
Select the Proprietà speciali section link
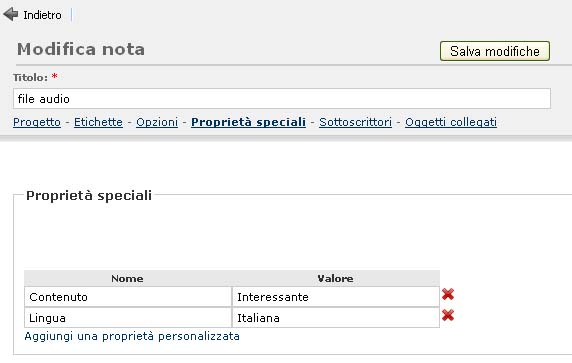coord(248,122)
